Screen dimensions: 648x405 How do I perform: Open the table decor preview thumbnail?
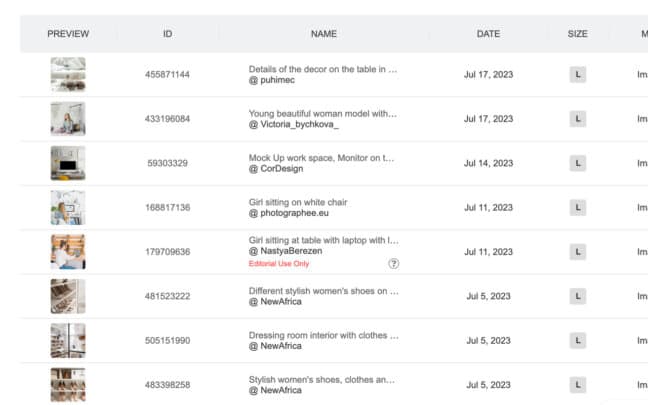coord(68,75)
